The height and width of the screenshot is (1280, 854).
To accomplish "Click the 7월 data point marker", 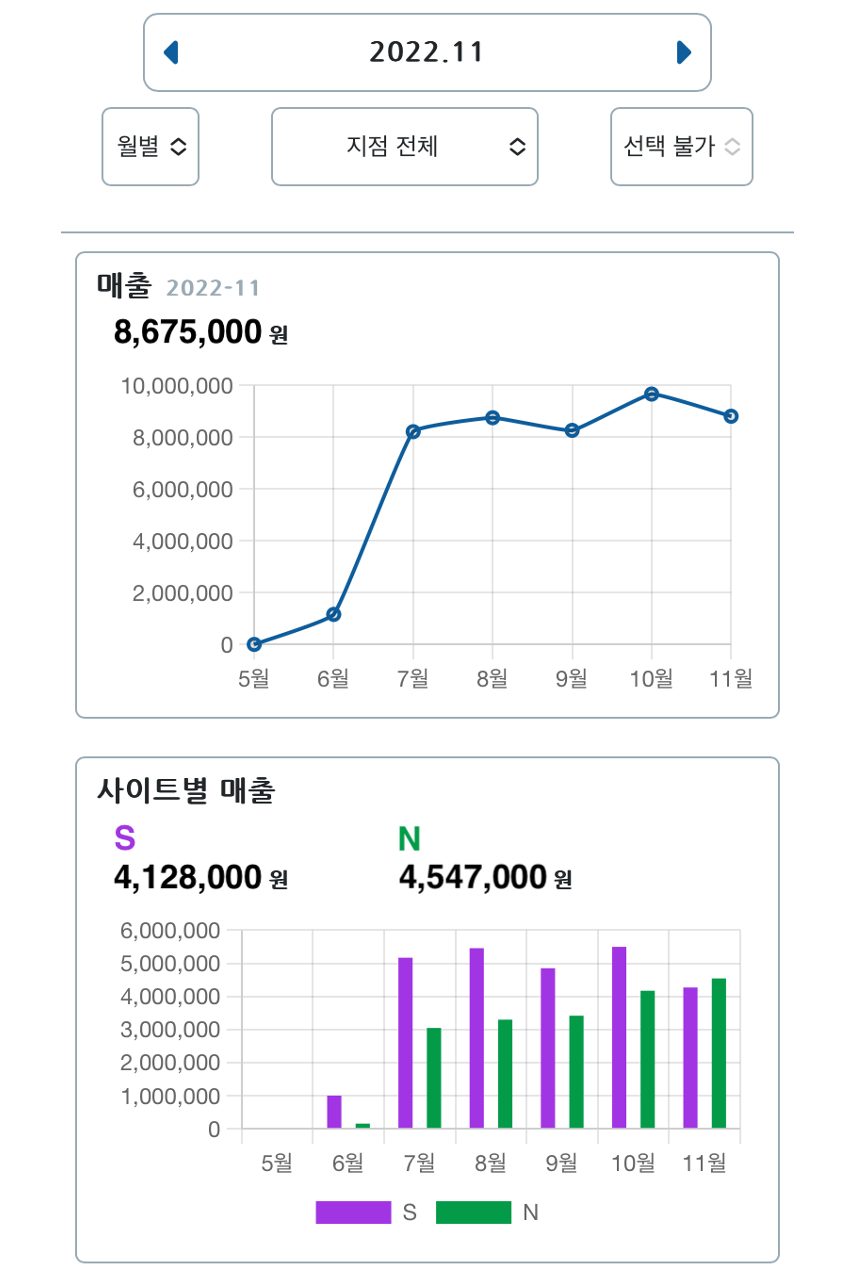I will (x=412, y=432).
